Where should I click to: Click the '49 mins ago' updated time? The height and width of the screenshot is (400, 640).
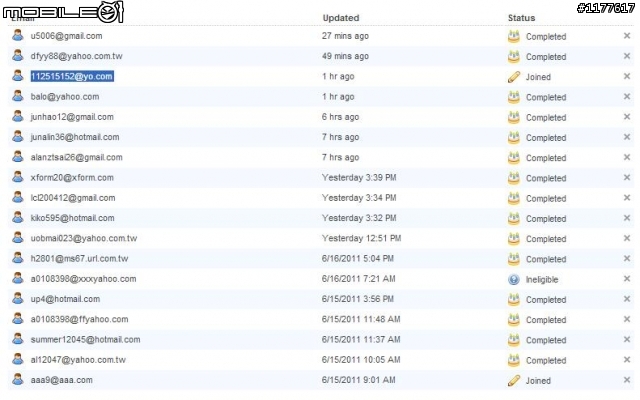[345, 56]
